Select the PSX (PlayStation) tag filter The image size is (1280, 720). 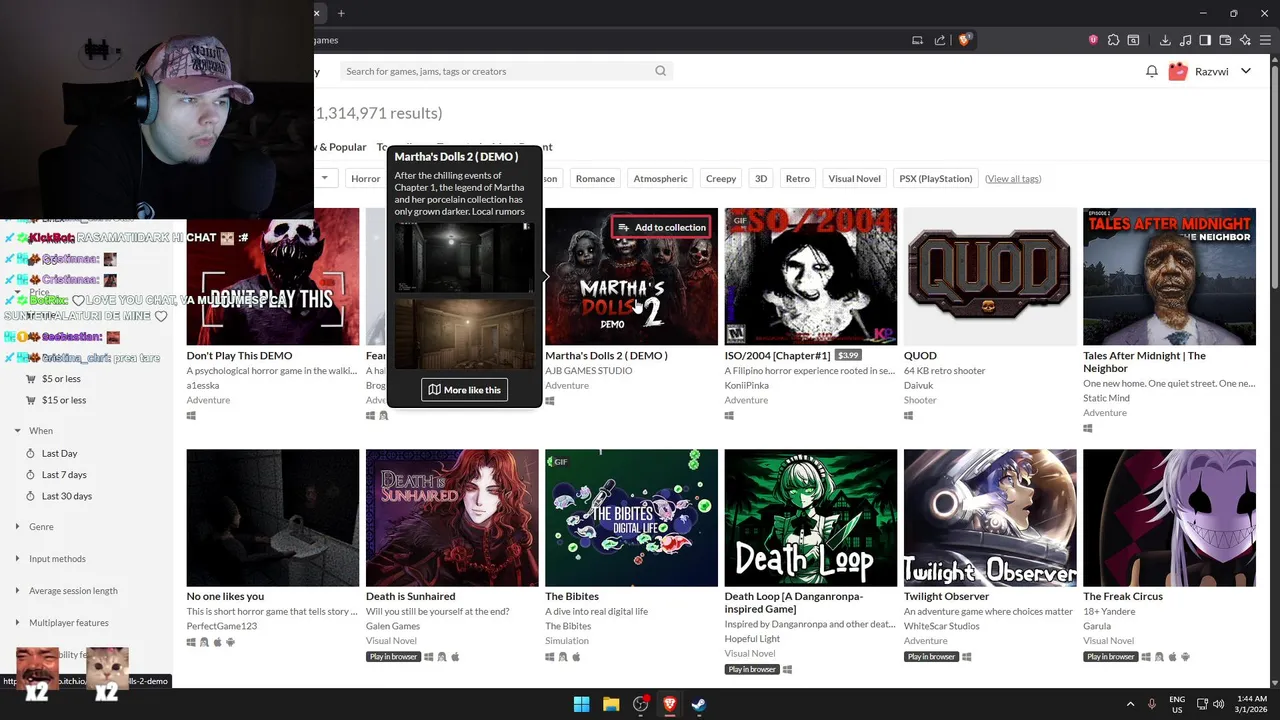(x=935, y=178)
